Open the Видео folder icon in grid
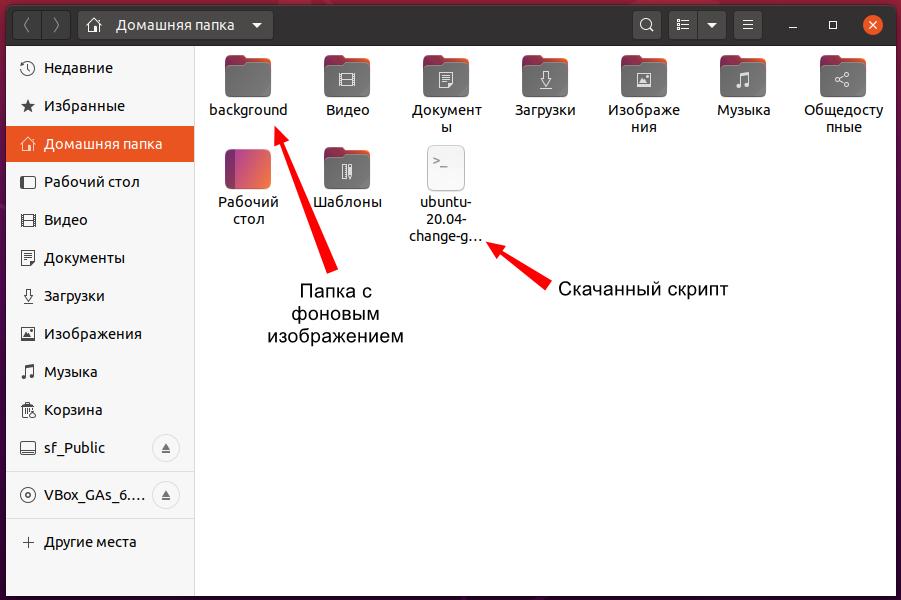Viewport: 901px width, 600px height. tap(347, 76)
